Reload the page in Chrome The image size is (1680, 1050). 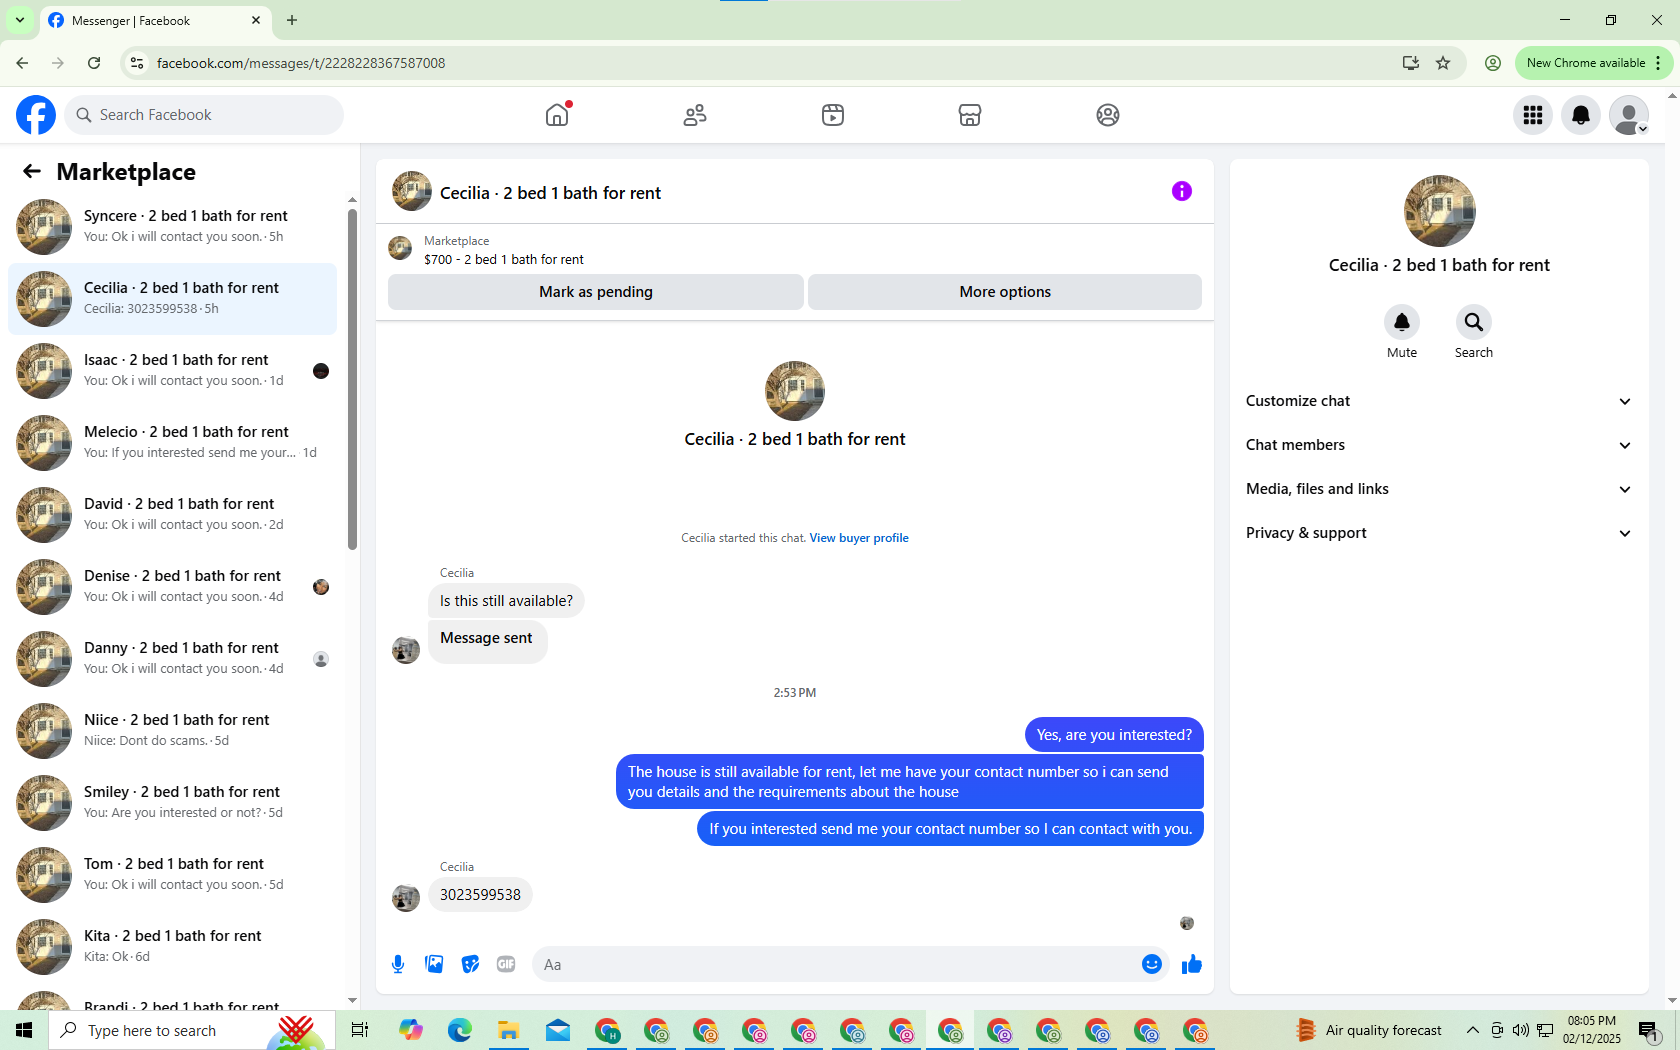point(94,63)
